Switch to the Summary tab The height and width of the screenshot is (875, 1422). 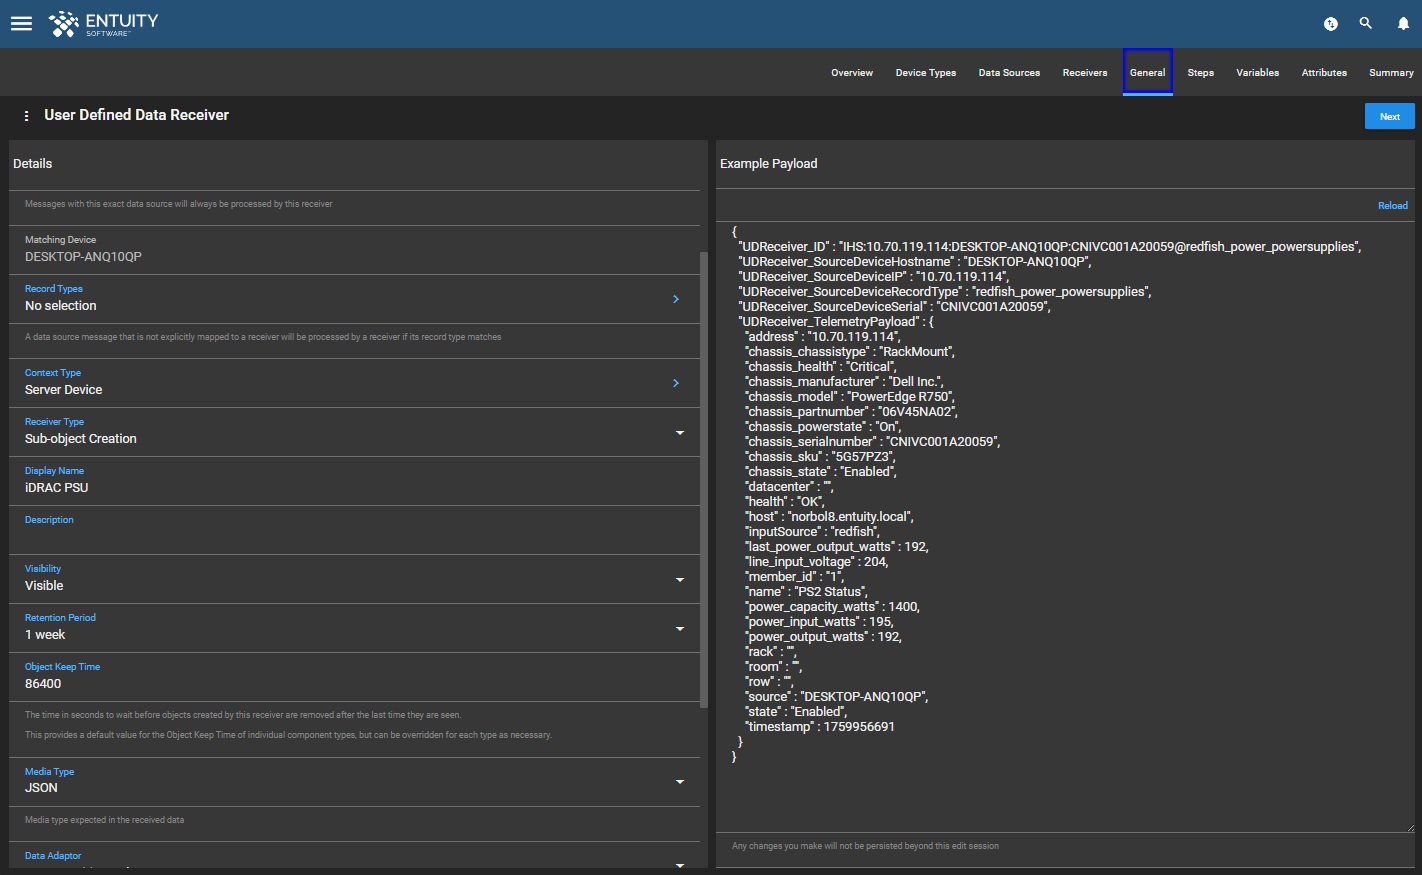(x=1391, y=73)
